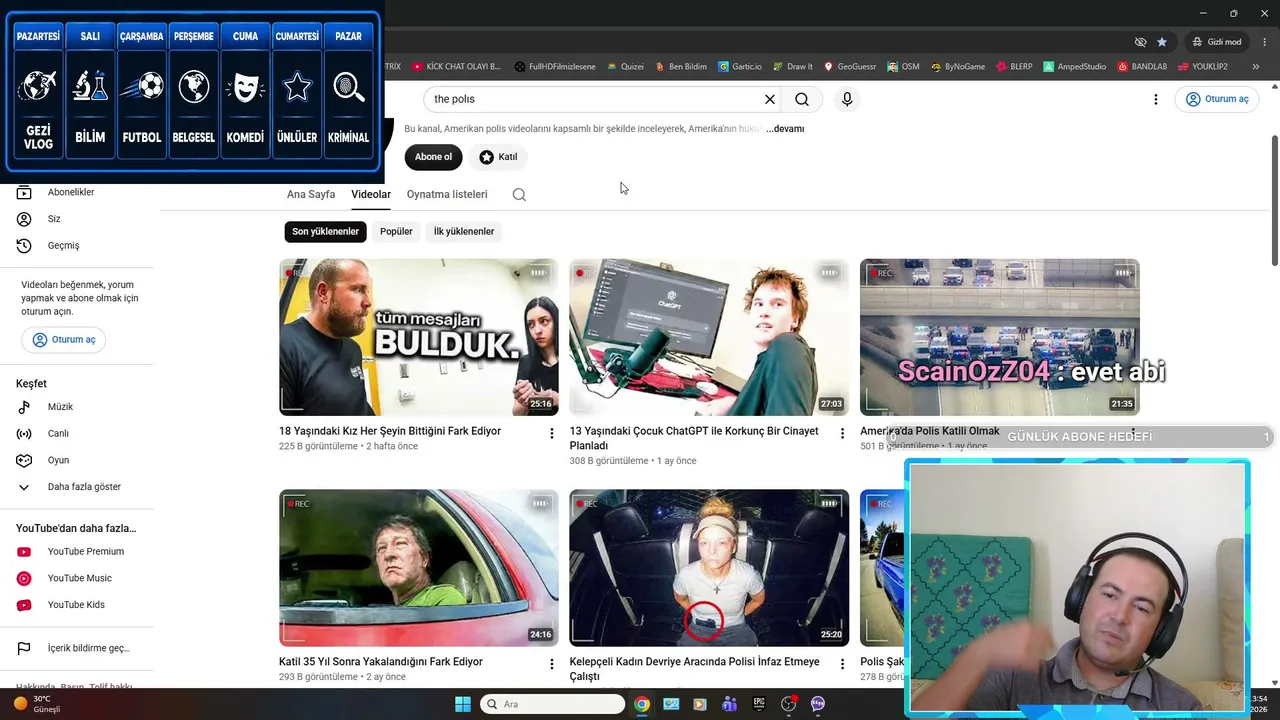Open options for '18 Yaşındaki Kız' video

point(551,433)
